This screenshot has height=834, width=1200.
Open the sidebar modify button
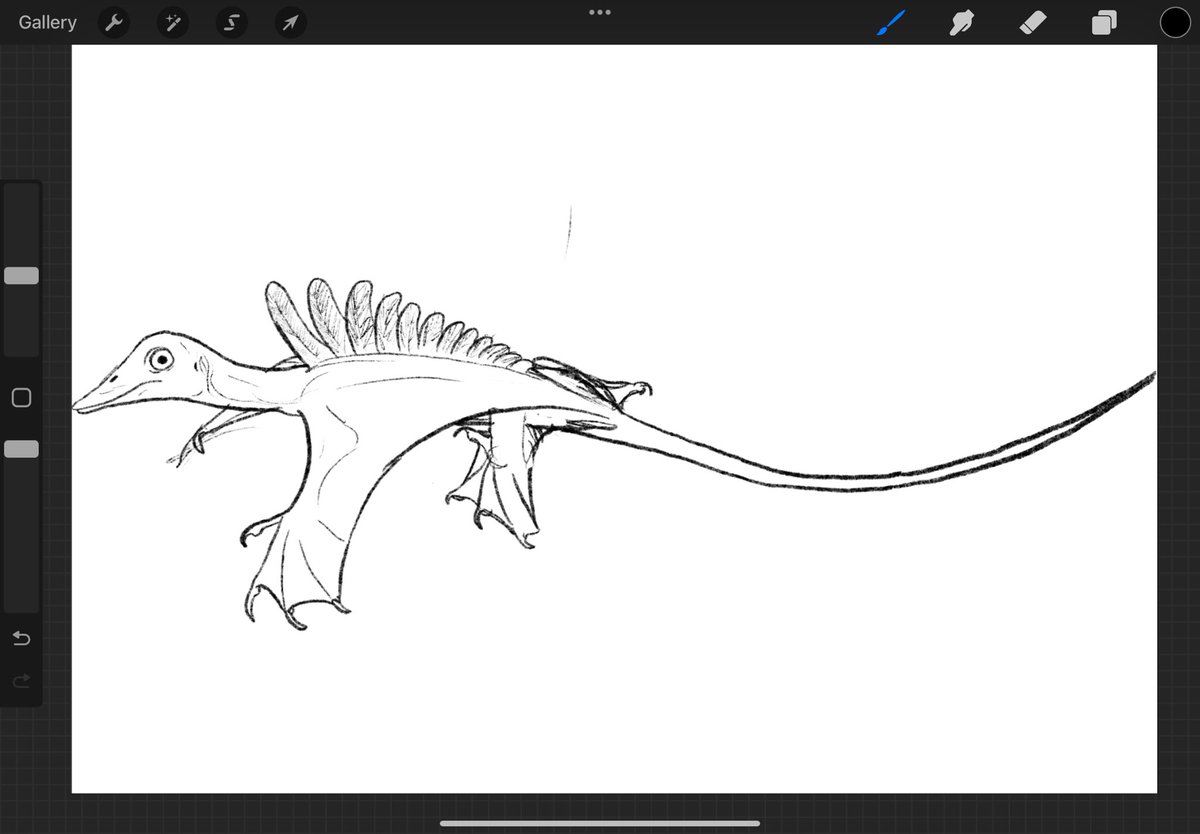pyautogui.click(x=21, y=397)
